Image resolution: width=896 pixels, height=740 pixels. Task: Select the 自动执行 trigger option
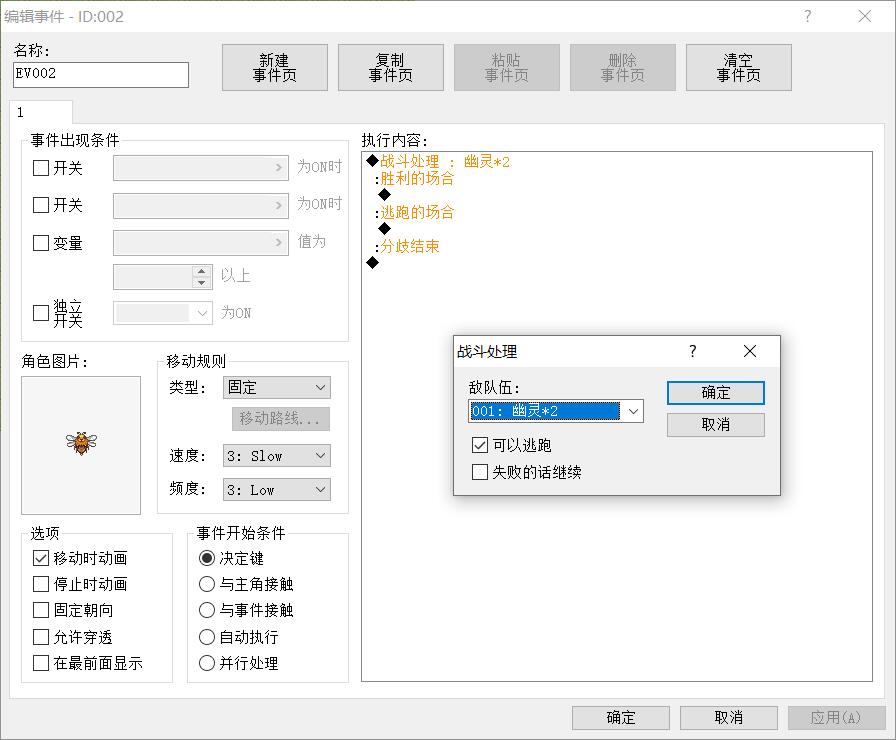(x=206, y=637)
